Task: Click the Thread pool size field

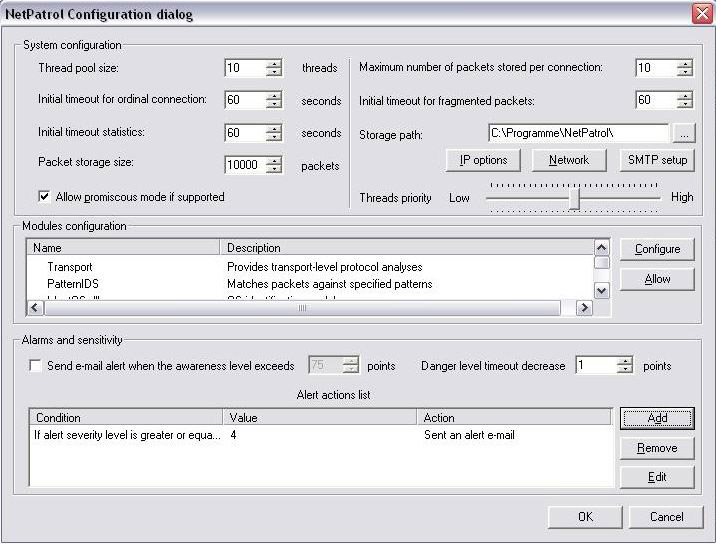Action: click(x=245, y=68)
